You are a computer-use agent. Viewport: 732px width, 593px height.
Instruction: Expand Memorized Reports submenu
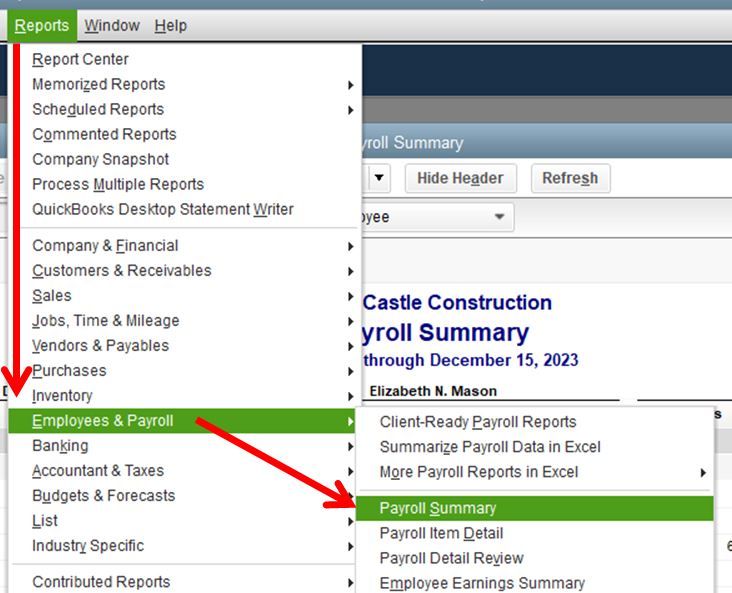184,85
